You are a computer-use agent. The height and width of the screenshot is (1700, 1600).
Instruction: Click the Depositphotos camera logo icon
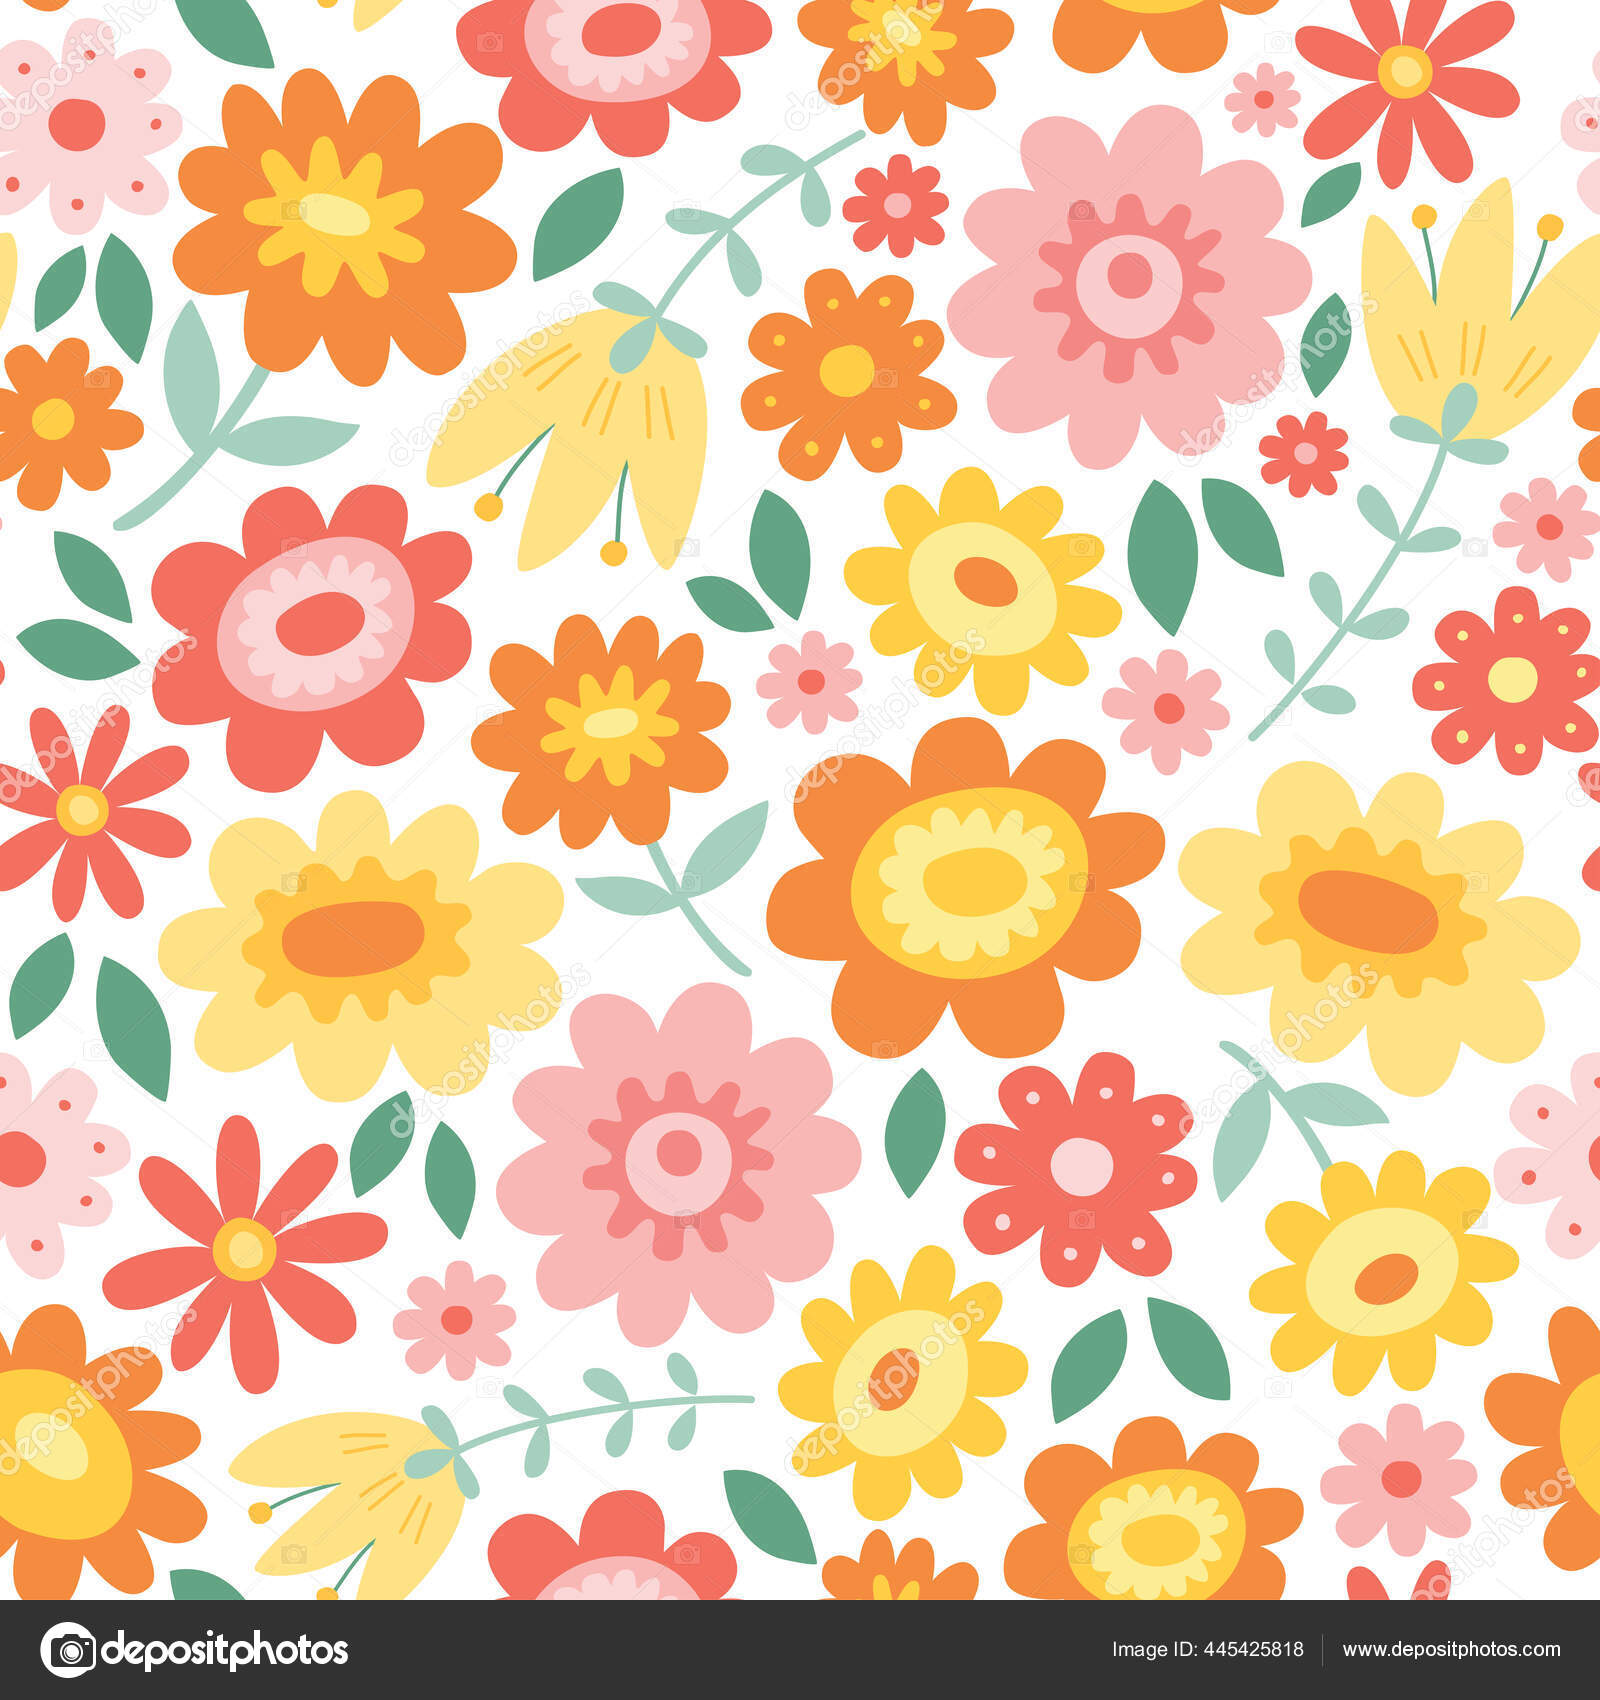(70, 1650)
